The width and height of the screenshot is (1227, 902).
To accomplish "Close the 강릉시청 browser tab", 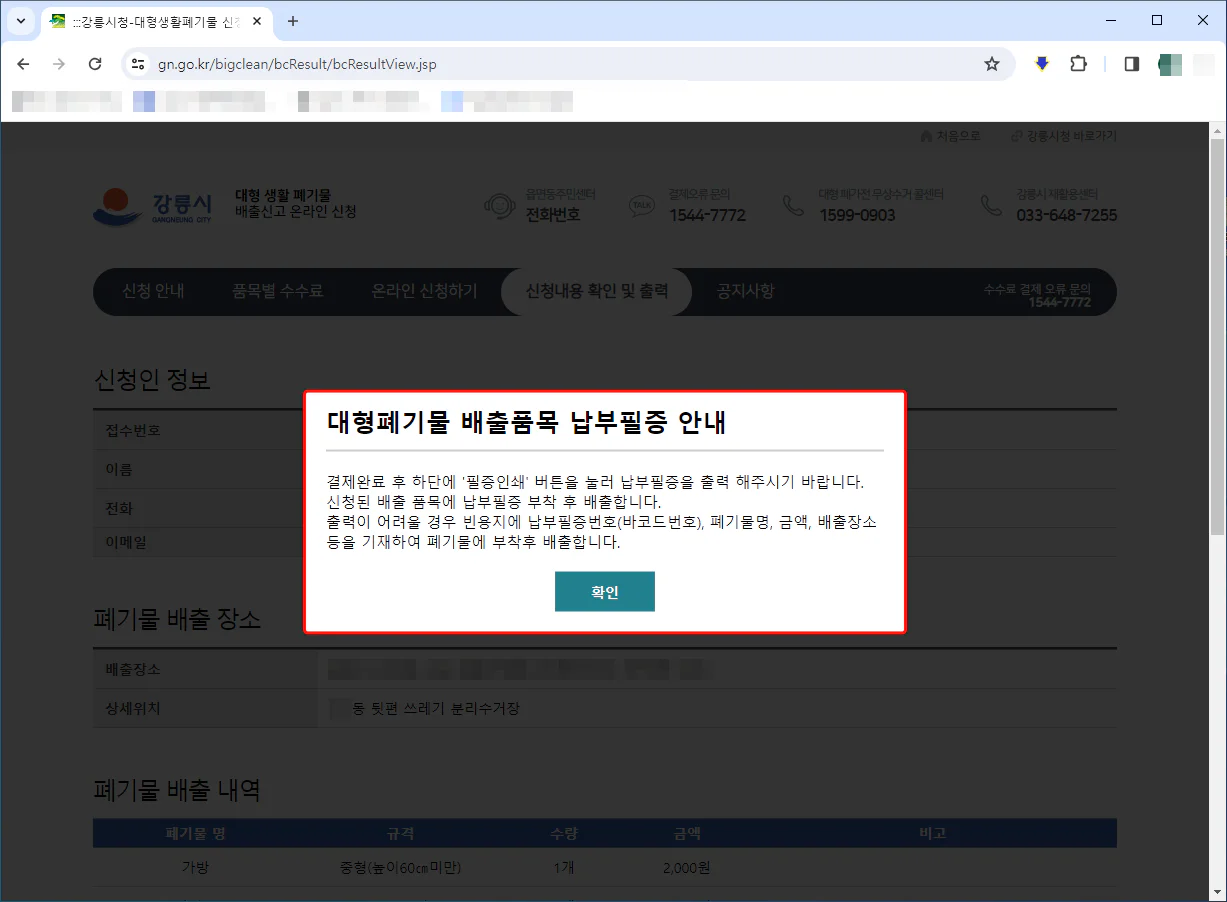I will [x=257, y=21].
